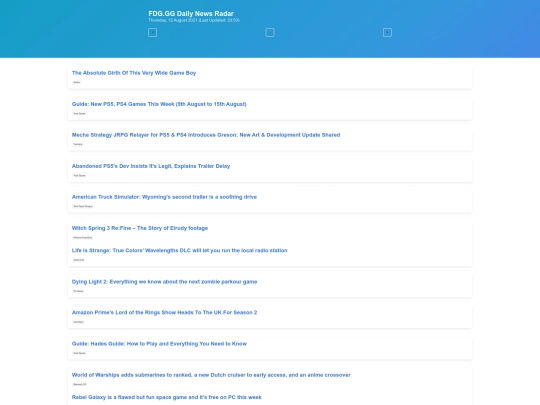
Task: Open the Abandoned PS5's Dev Insists It's Legit headline
Action: [x=151, y=166]
